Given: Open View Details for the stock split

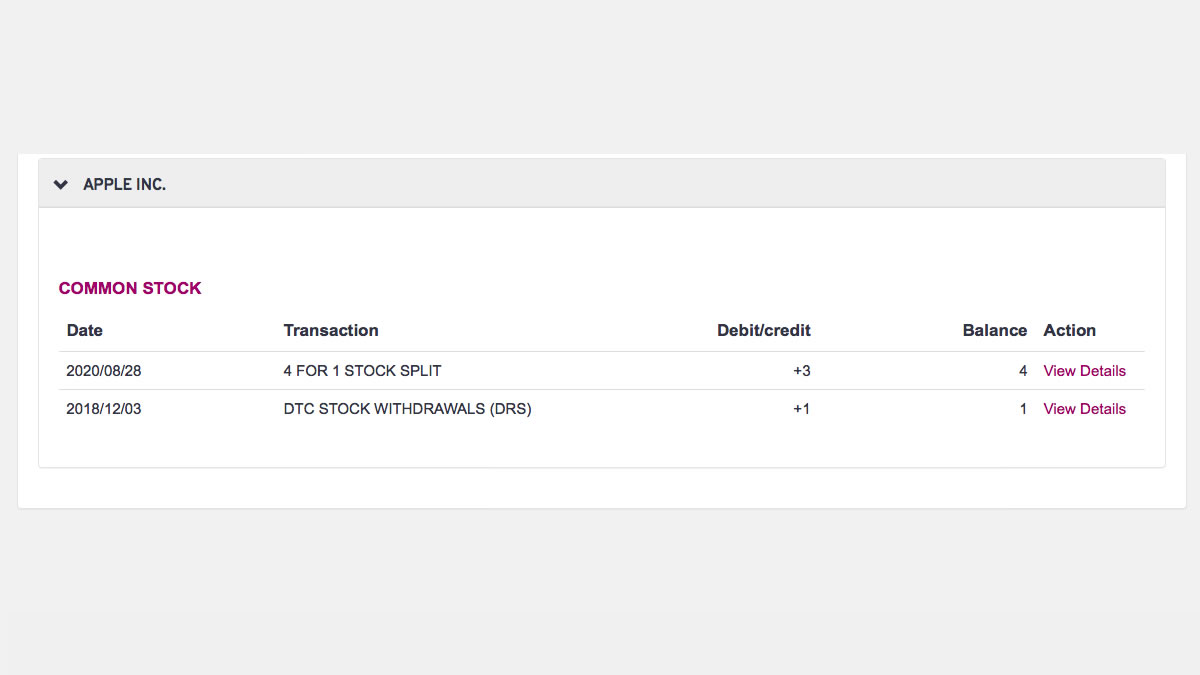Looking at the screenshot, I should tap(1085, 371).
